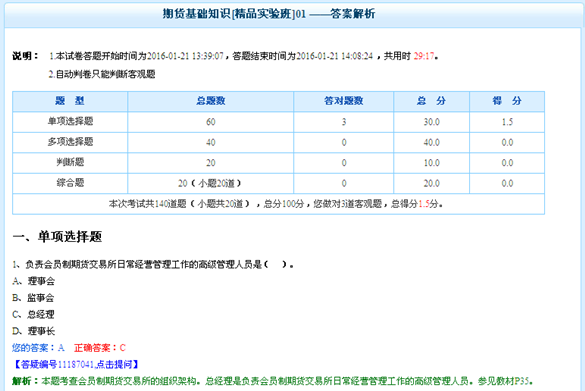Click the total score value 10.0
This screenshot has height=391, width=585.
[x=432, y=163]
